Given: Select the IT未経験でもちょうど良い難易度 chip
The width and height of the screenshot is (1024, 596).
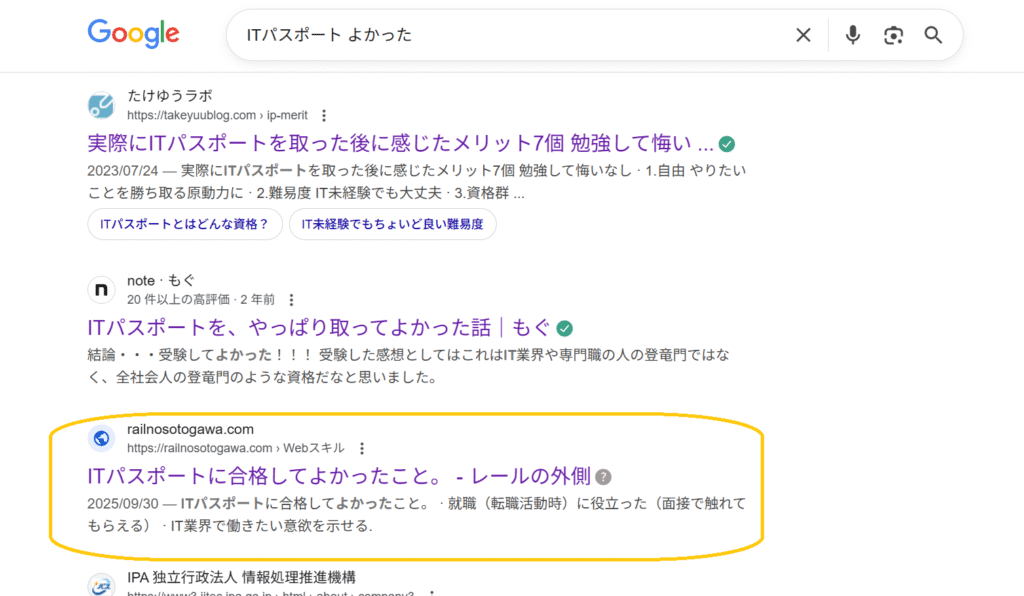Looking at the screenshot, I should [392, 225].
